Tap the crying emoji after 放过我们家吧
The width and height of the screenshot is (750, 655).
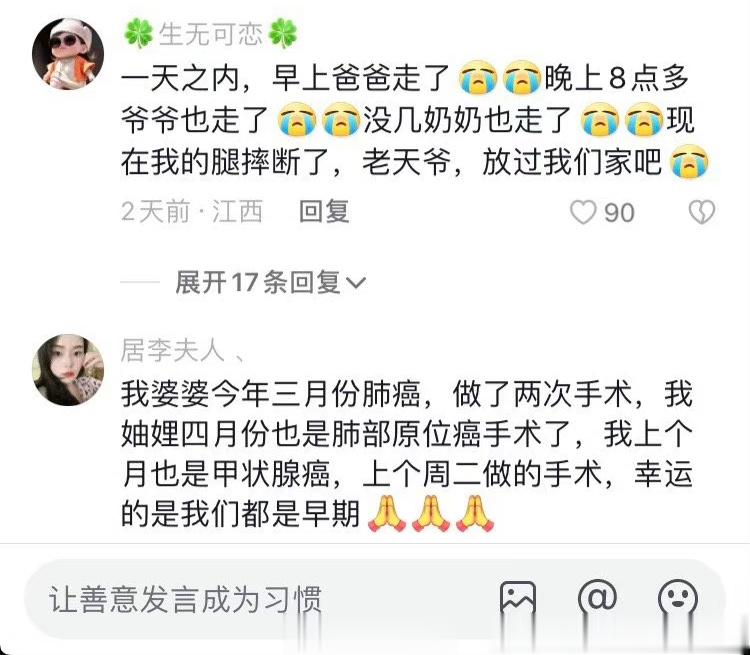point(689,163)
